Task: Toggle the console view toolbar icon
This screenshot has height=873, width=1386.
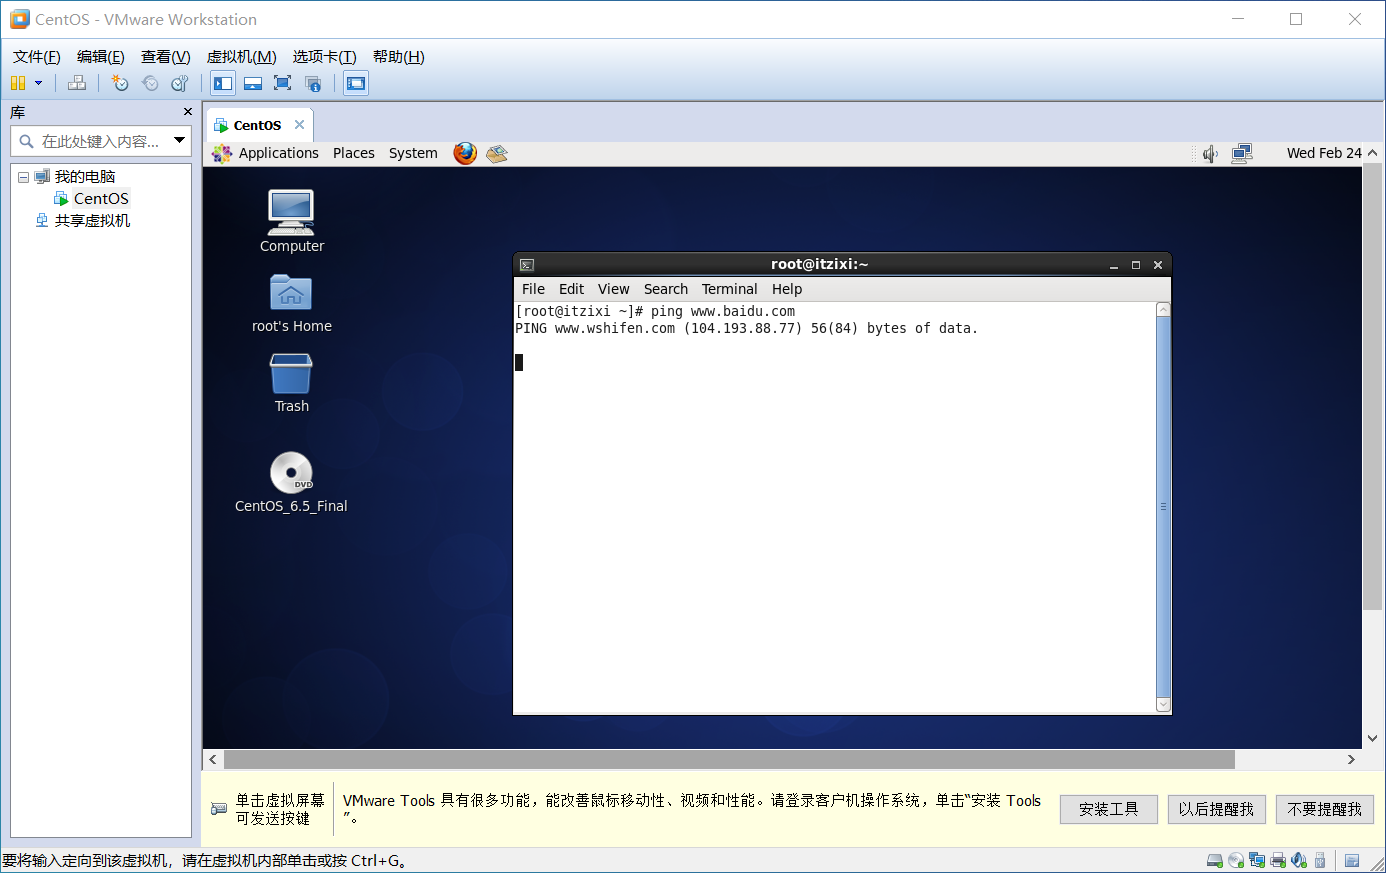Action: click(x=356, y=83)
